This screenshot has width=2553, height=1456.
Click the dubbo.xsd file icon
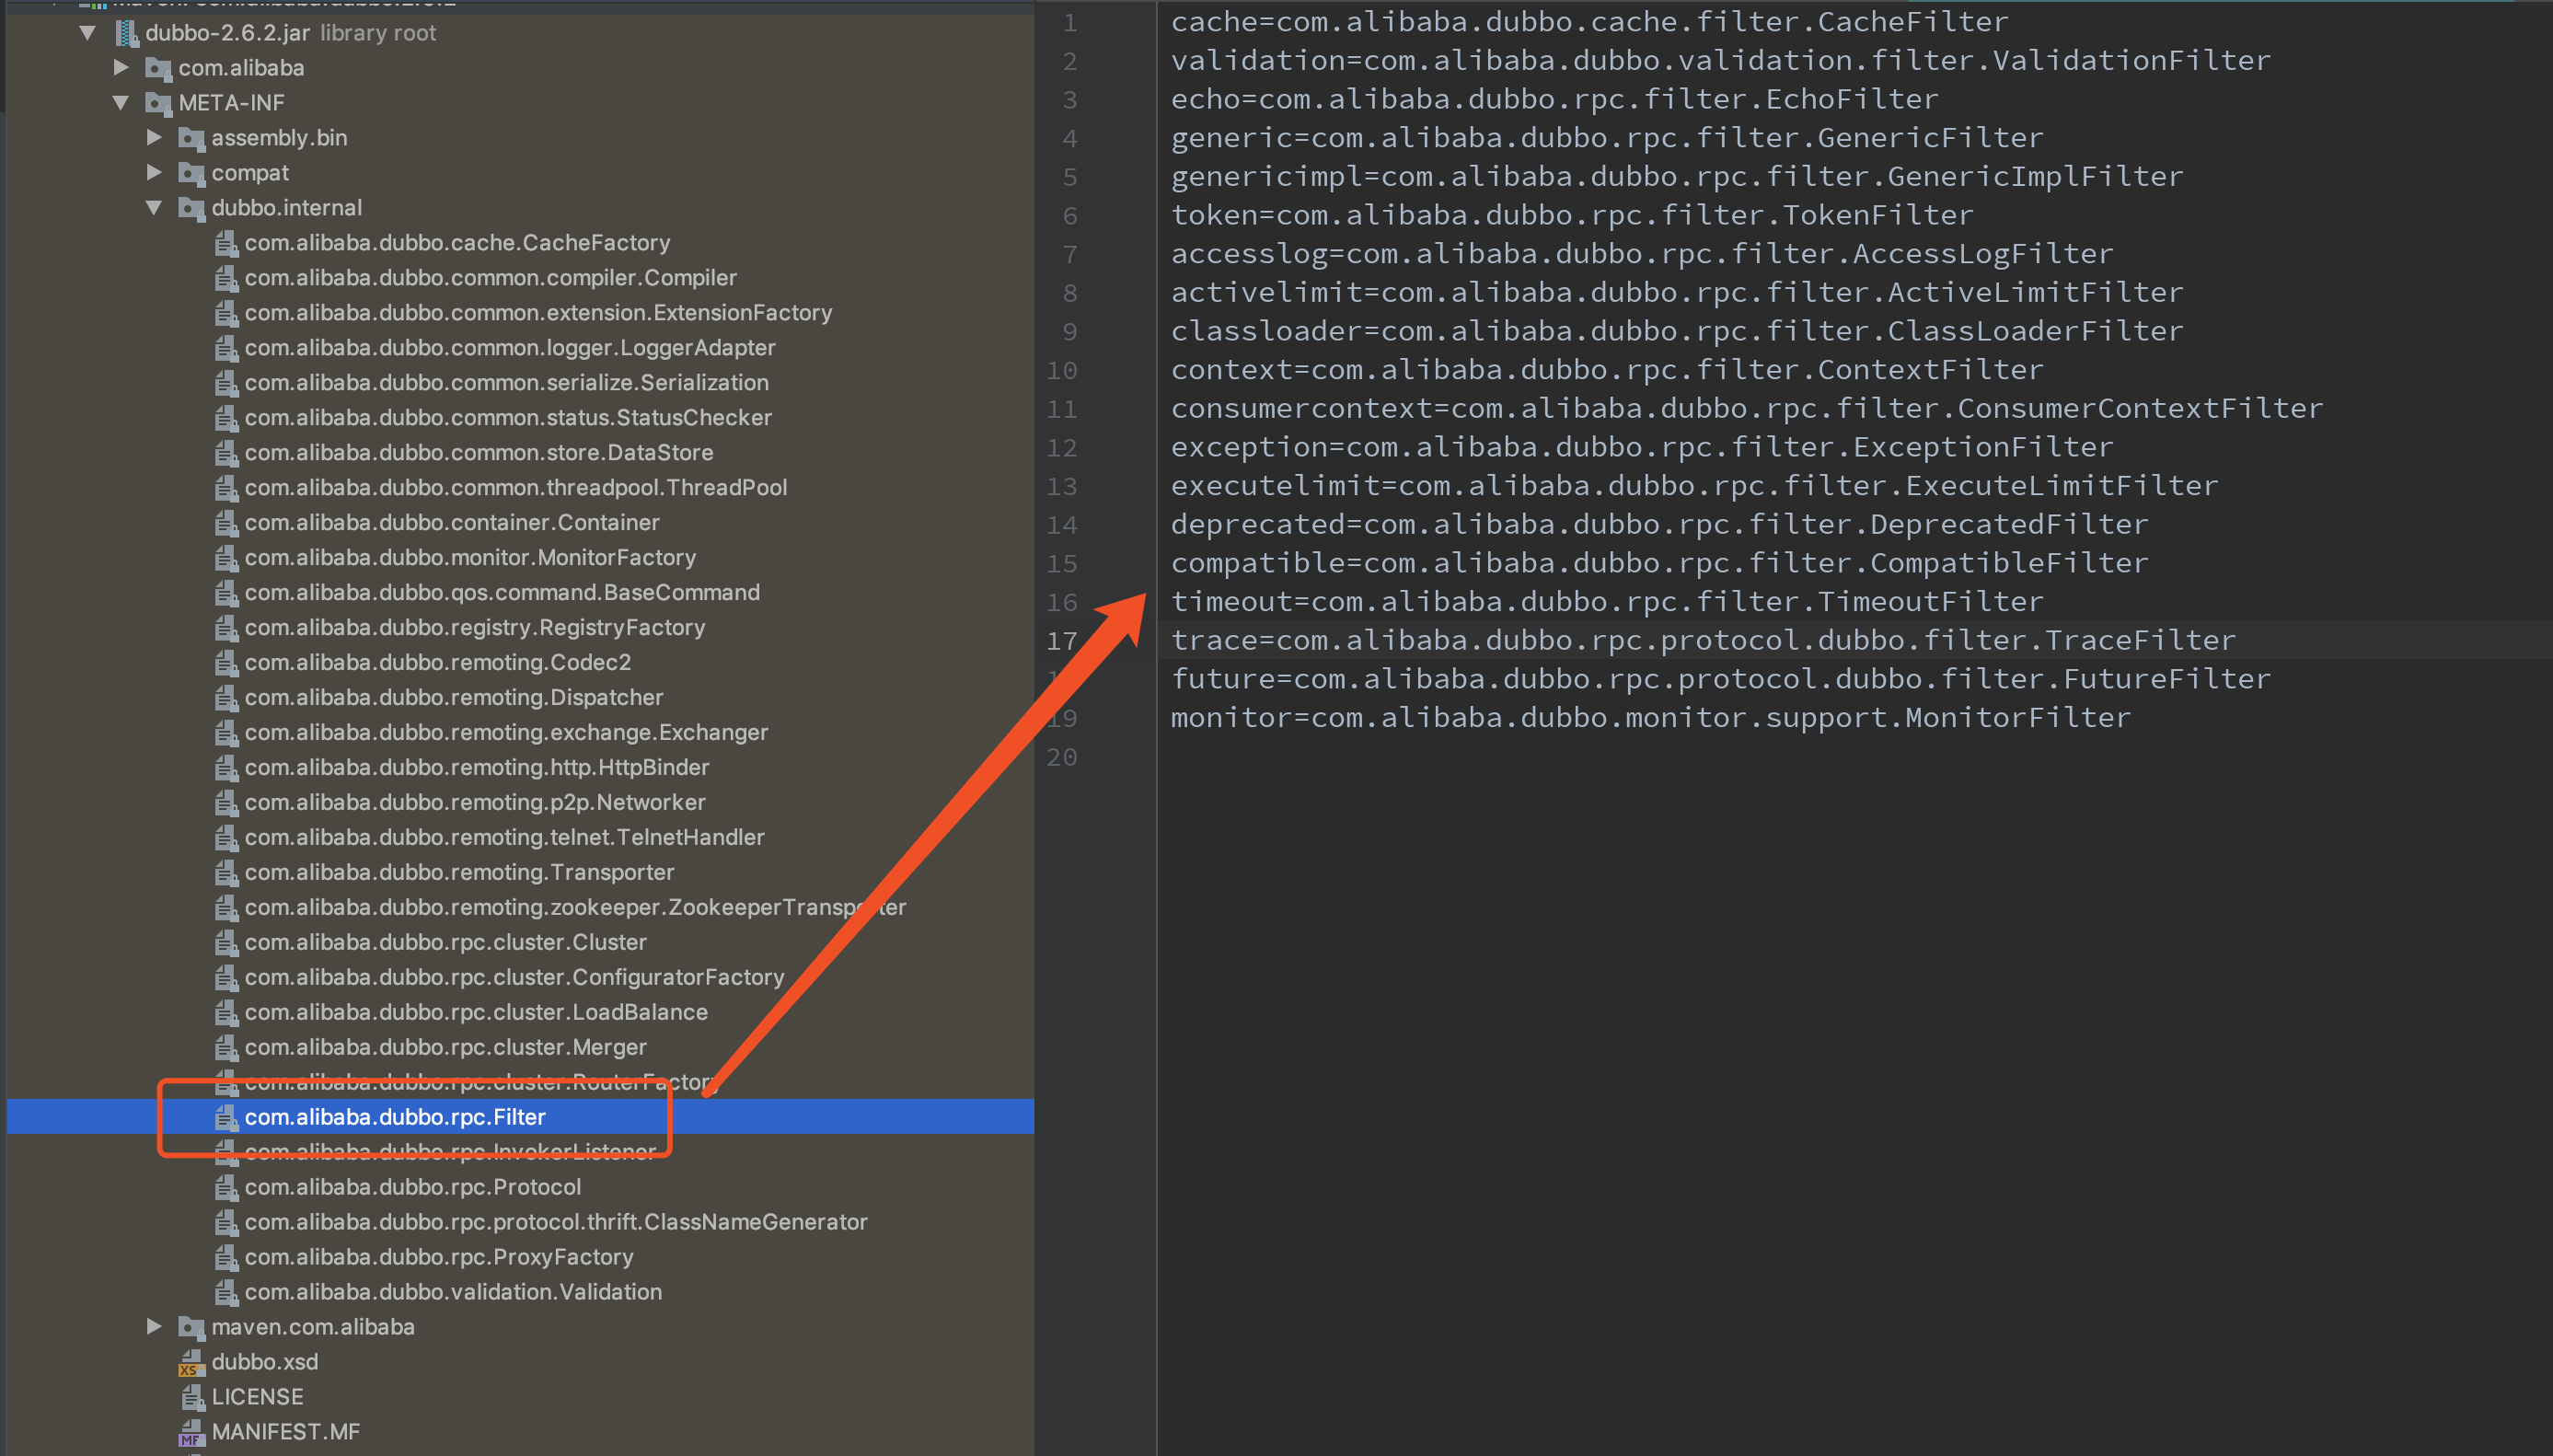(x=191, y=1362)
